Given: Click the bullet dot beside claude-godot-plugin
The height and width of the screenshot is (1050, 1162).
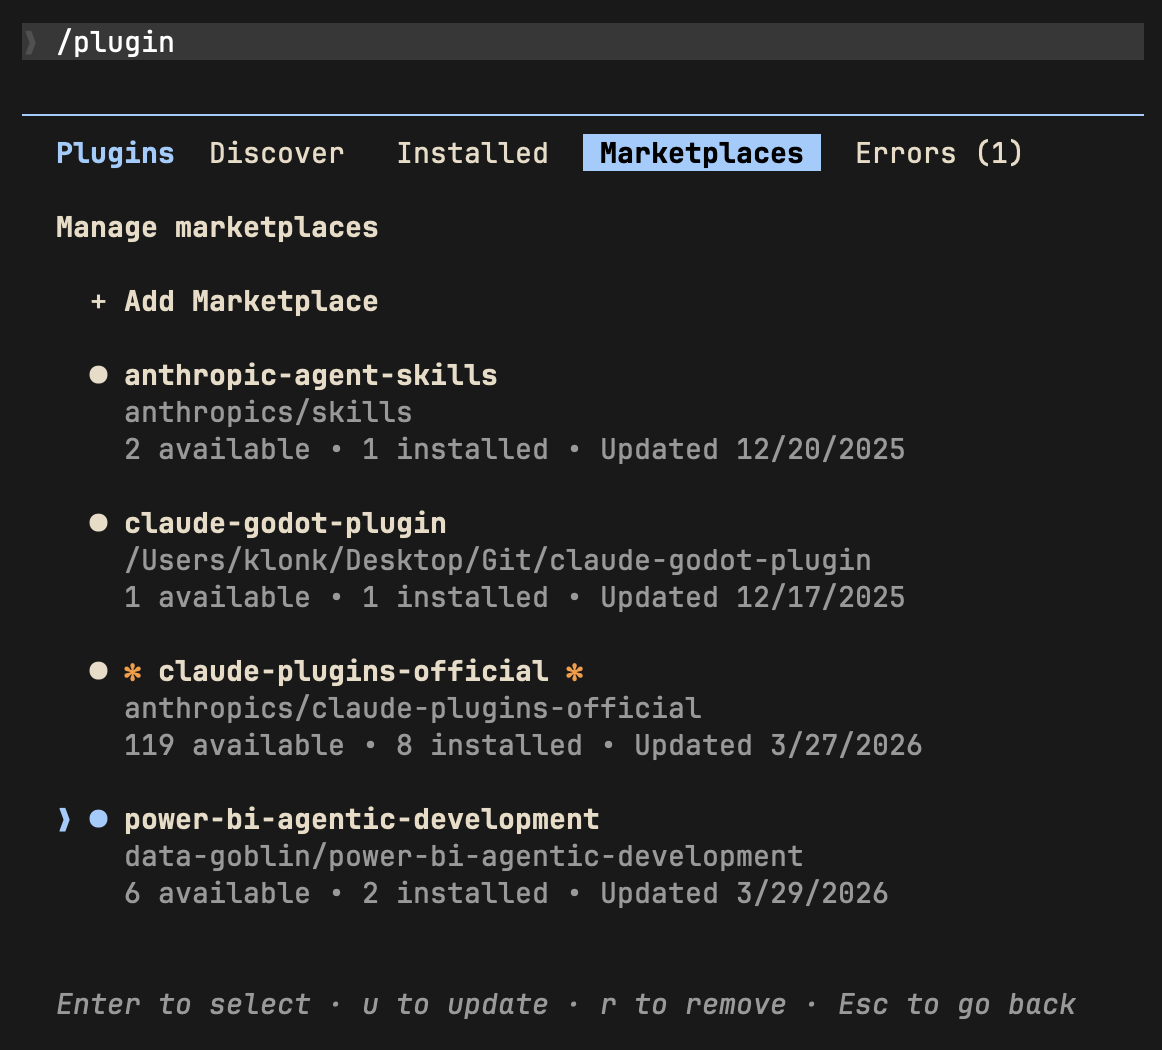Looking at the screenshot, I should [99, 523].
